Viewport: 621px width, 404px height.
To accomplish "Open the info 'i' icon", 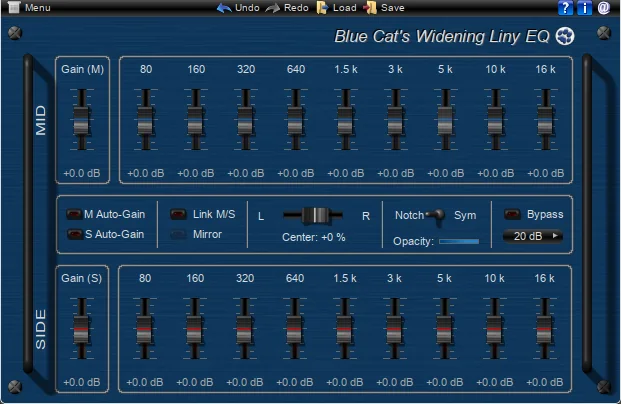I will pyautogui.click(x=584, y=8).
